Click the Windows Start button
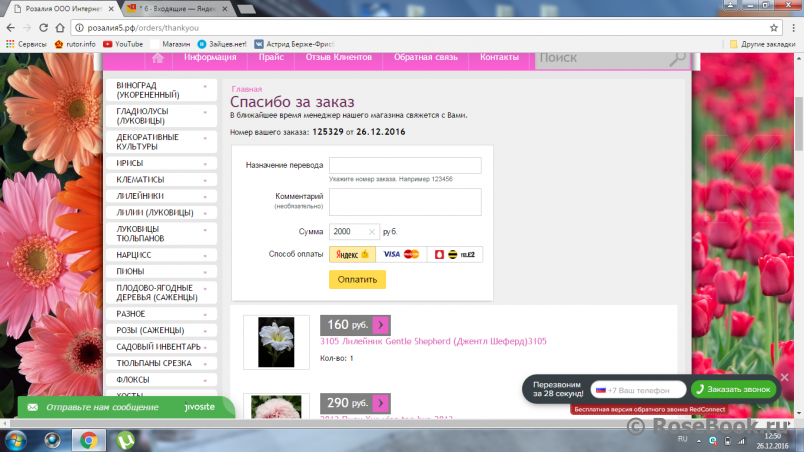 (x=15, y=441)
